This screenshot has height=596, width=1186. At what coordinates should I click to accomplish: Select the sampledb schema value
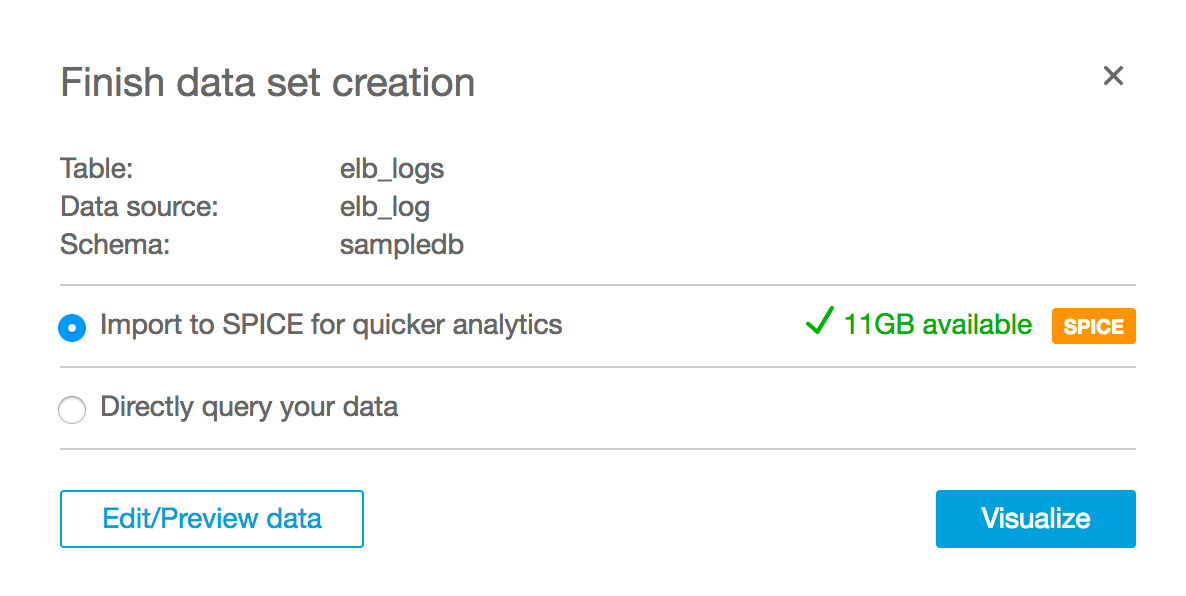[401, 245]
